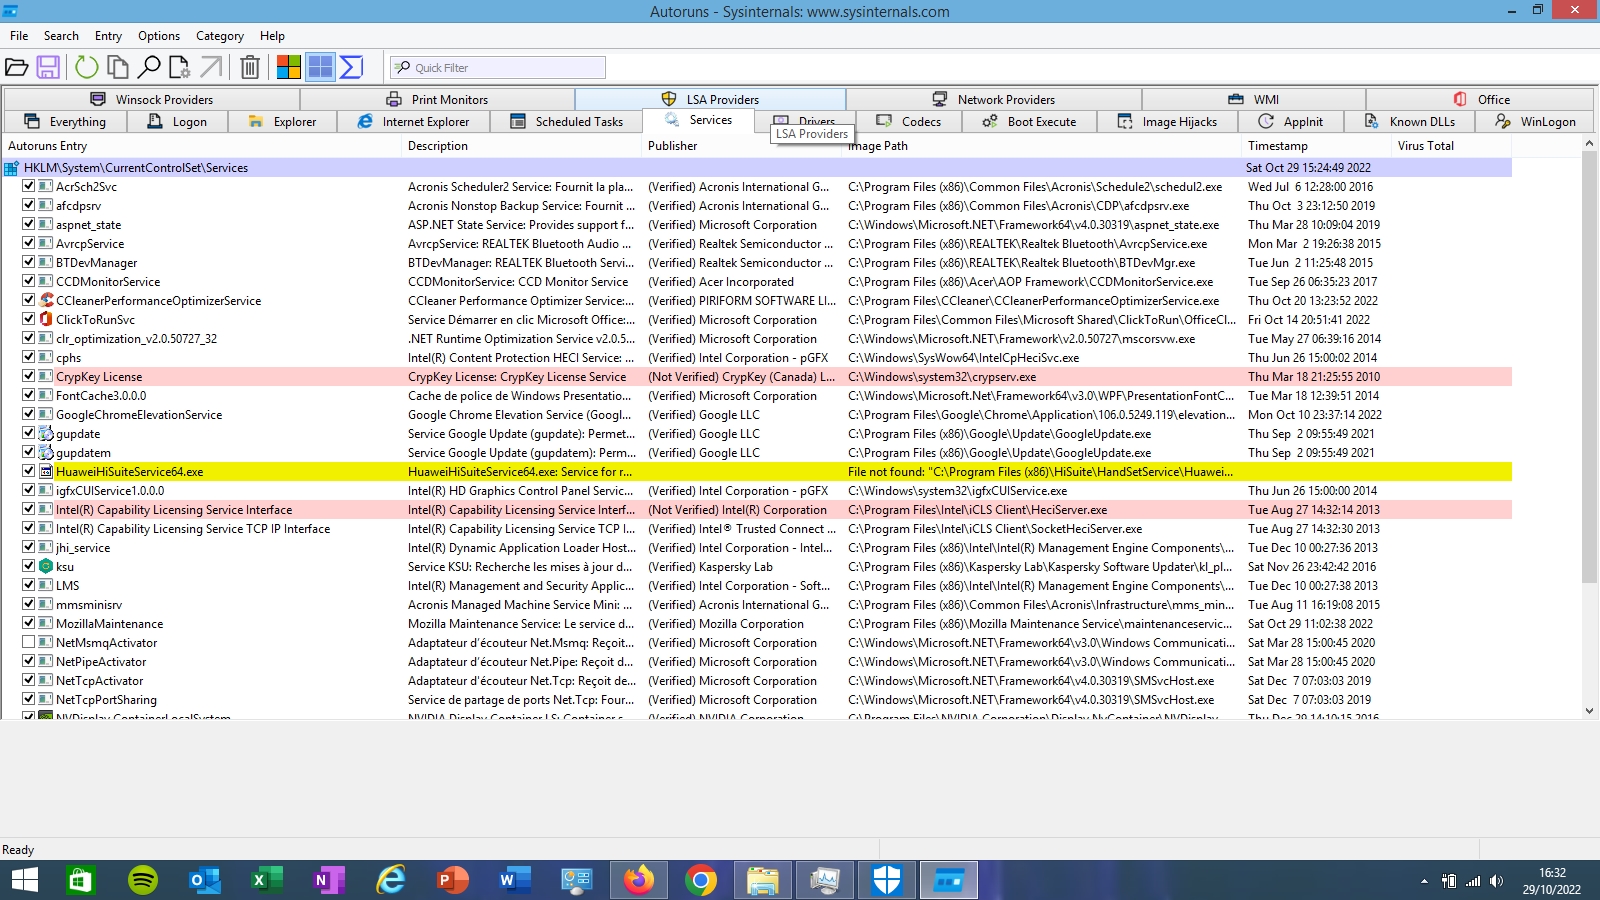Click the Delete trash can icon

(250, 67)
